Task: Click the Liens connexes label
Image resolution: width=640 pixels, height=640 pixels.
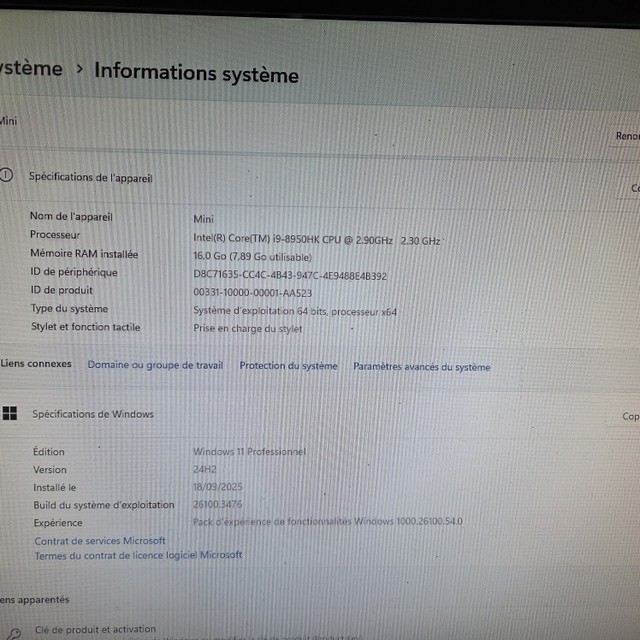Action: [36, 363]
